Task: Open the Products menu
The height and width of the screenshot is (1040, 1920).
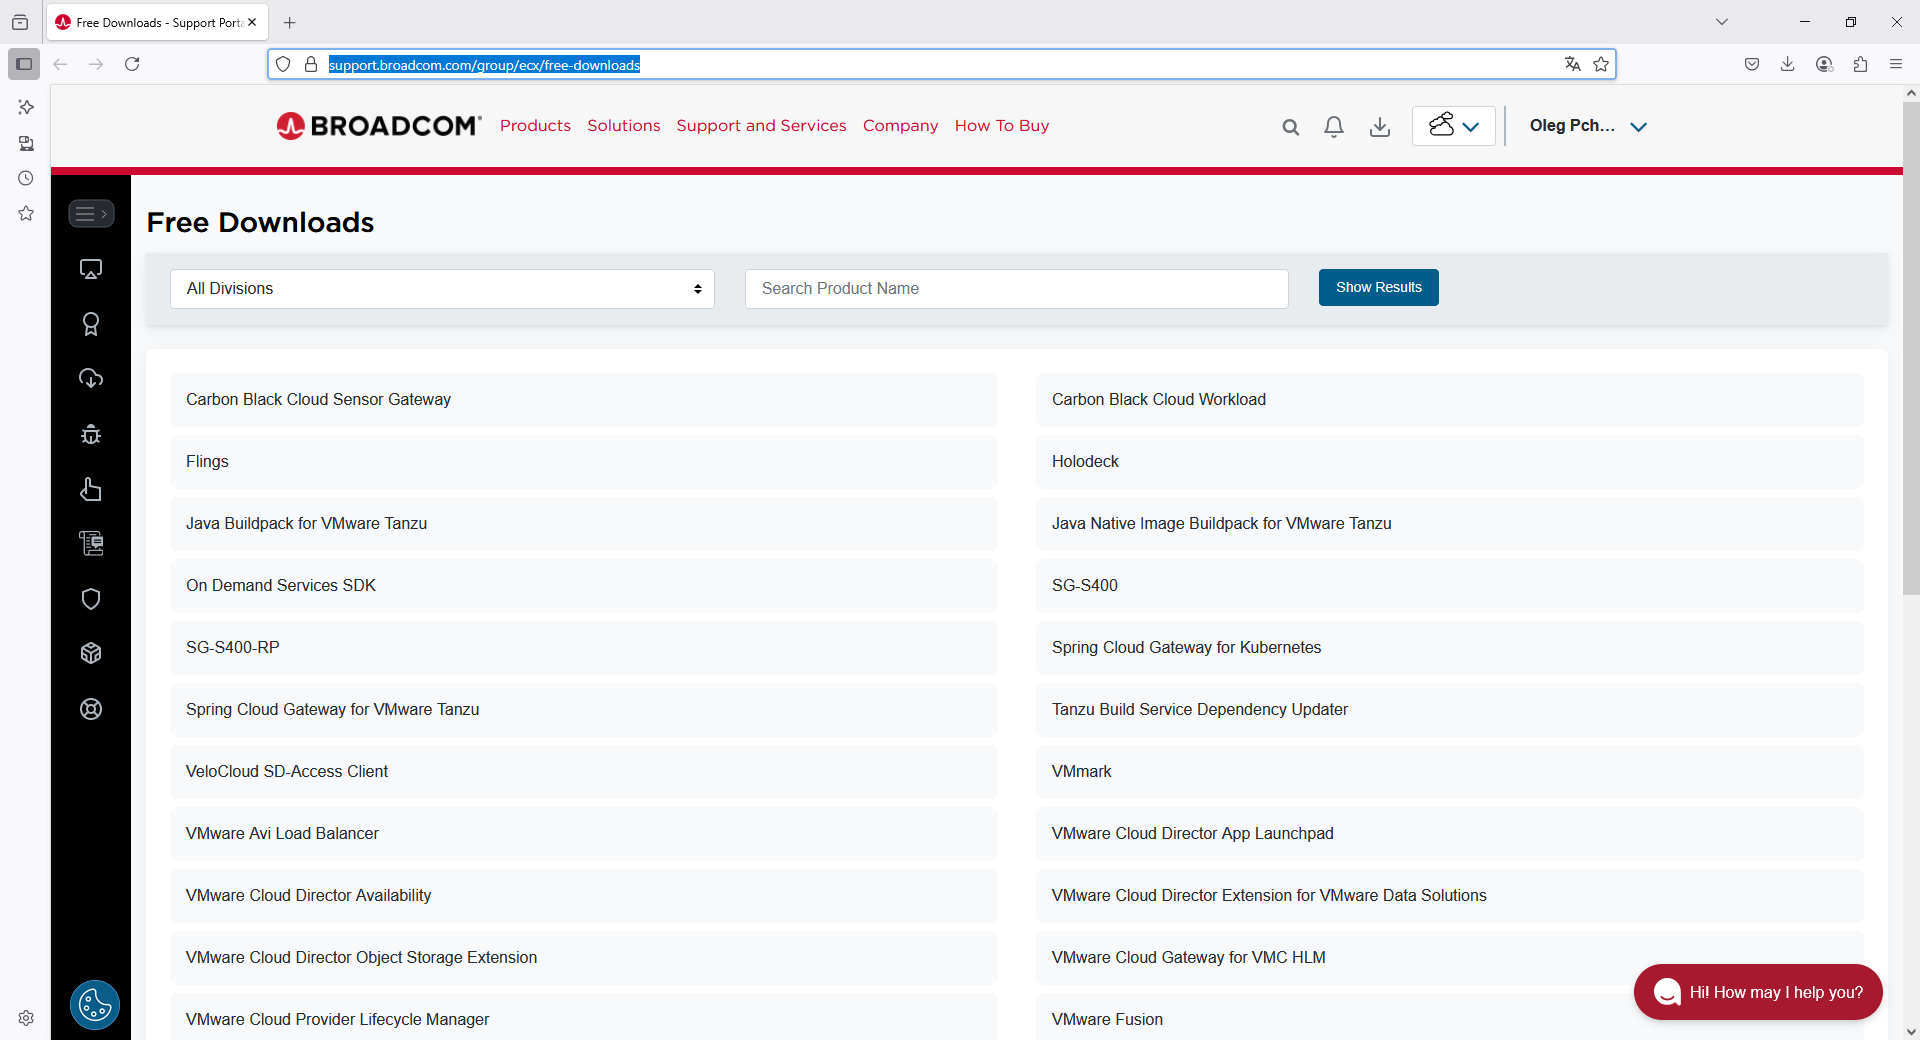Action: (x=535, y=126)
